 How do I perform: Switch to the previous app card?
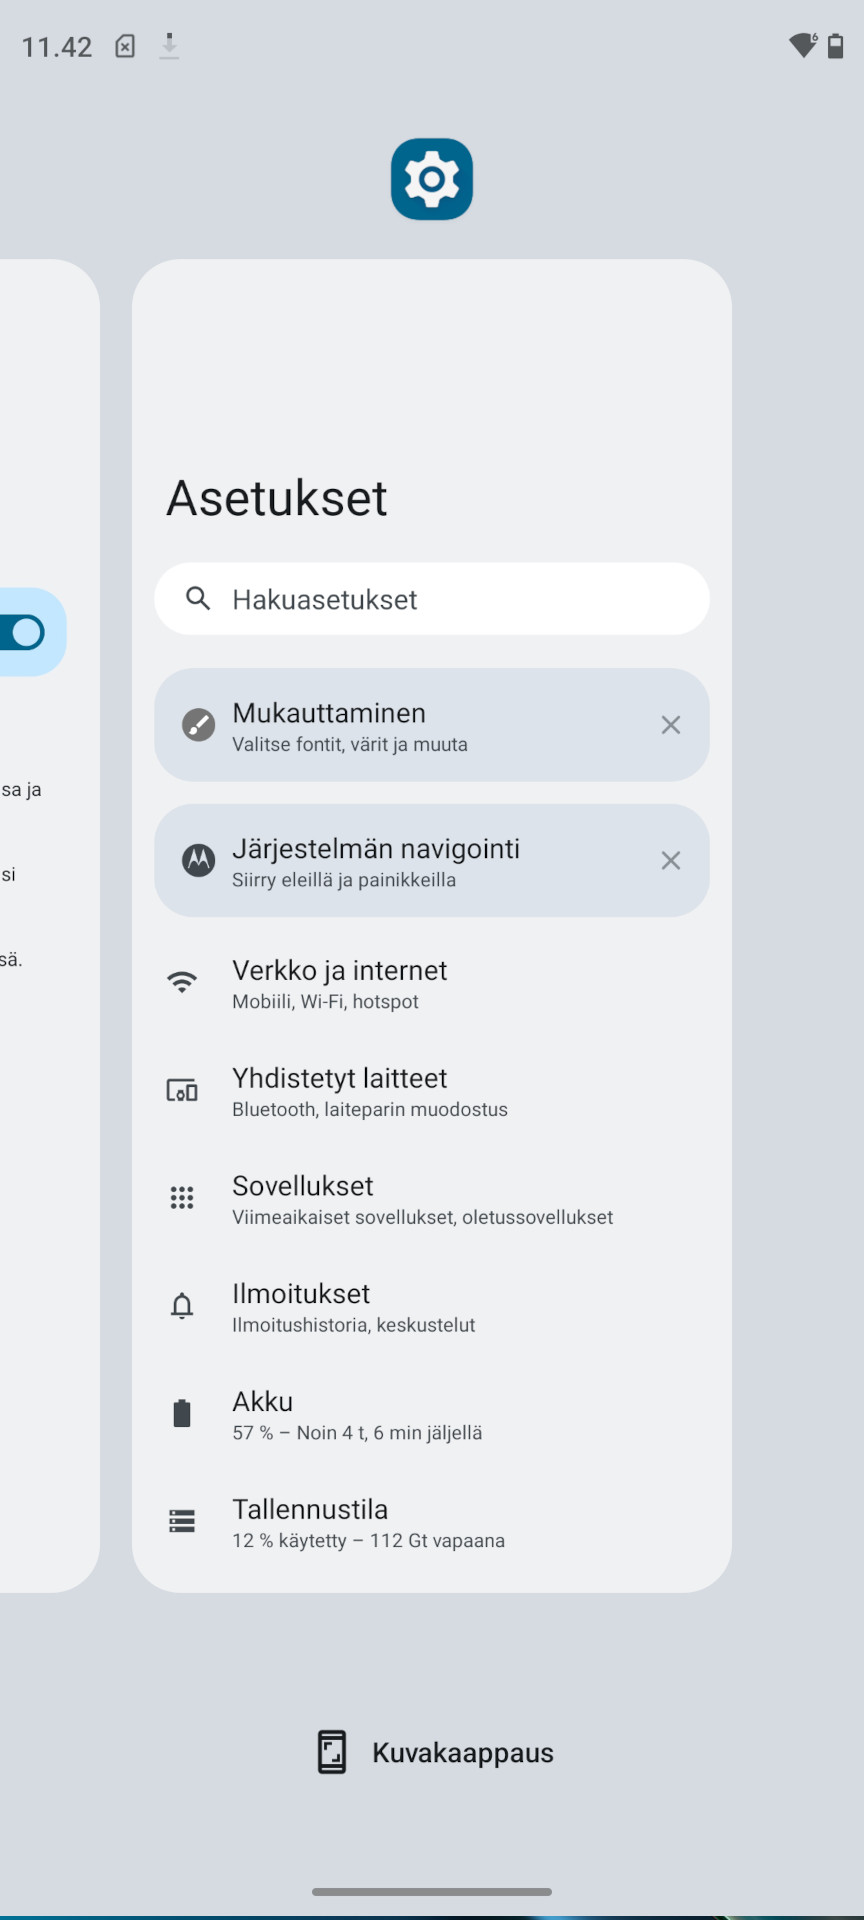pos(49,925)
